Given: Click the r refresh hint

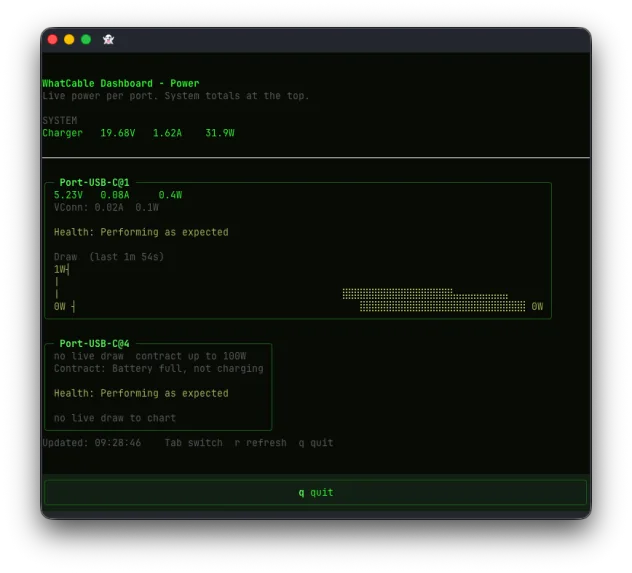Looking at the screenshot, I should click(260, 443).
